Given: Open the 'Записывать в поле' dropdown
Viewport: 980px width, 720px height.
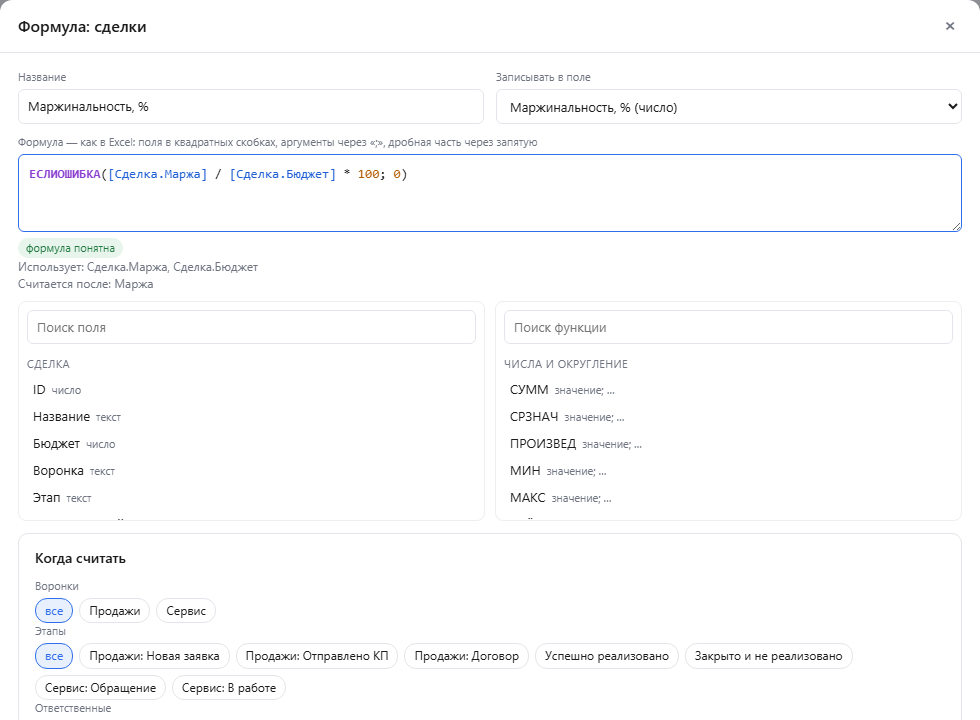Looking at the screenshot, I should pos(728,107).
